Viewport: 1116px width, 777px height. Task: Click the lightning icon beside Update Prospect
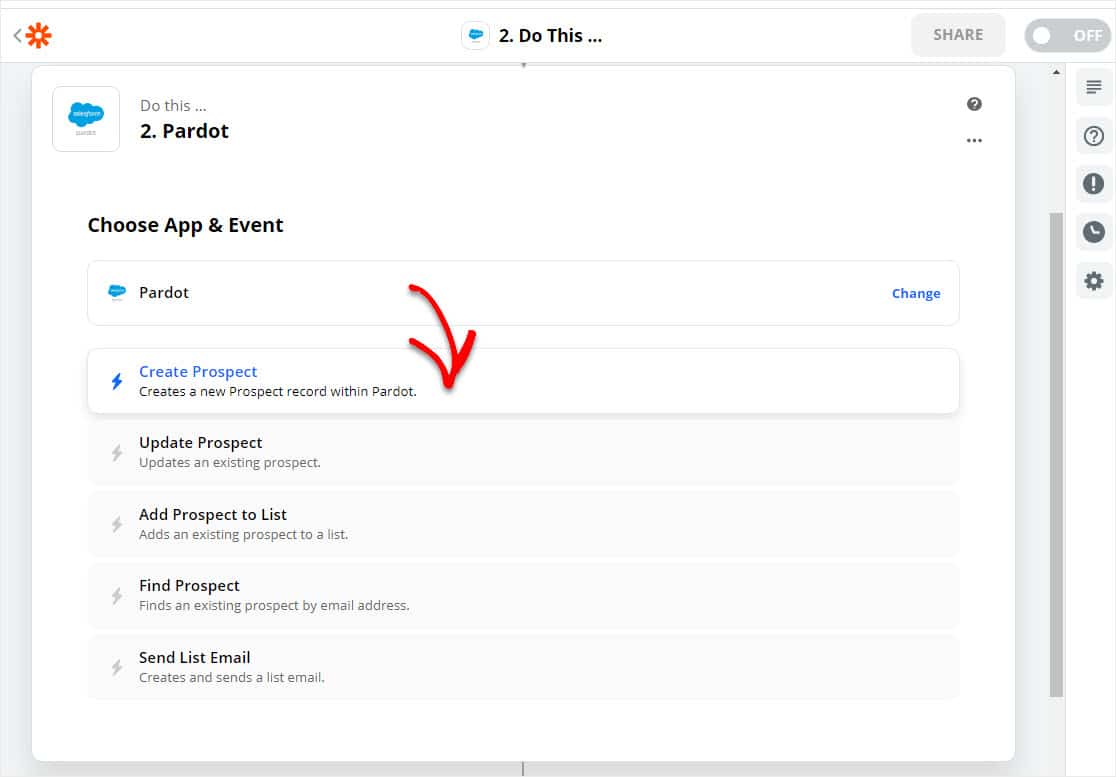(117, 453)
